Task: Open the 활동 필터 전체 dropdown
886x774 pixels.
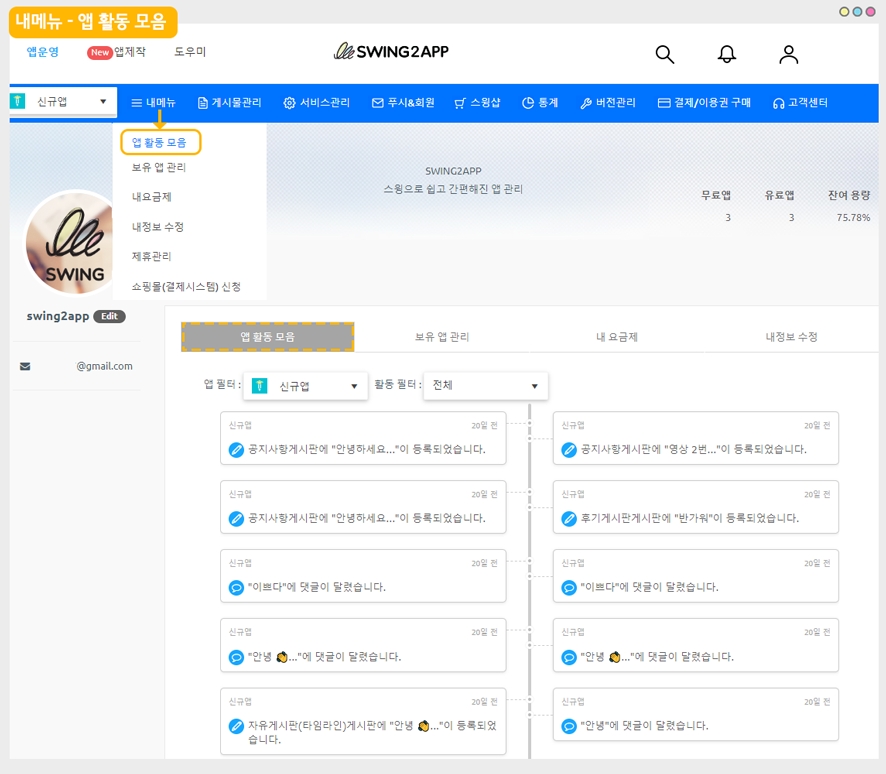Action: [485, 386]
